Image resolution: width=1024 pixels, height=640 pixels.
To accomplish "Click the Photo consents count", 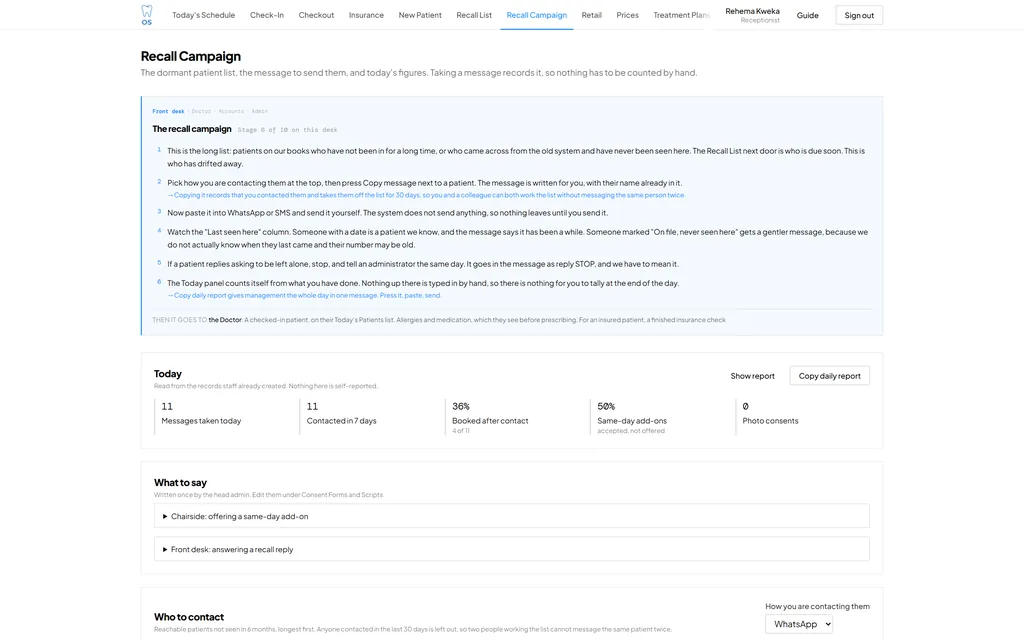I will point(746,406).
